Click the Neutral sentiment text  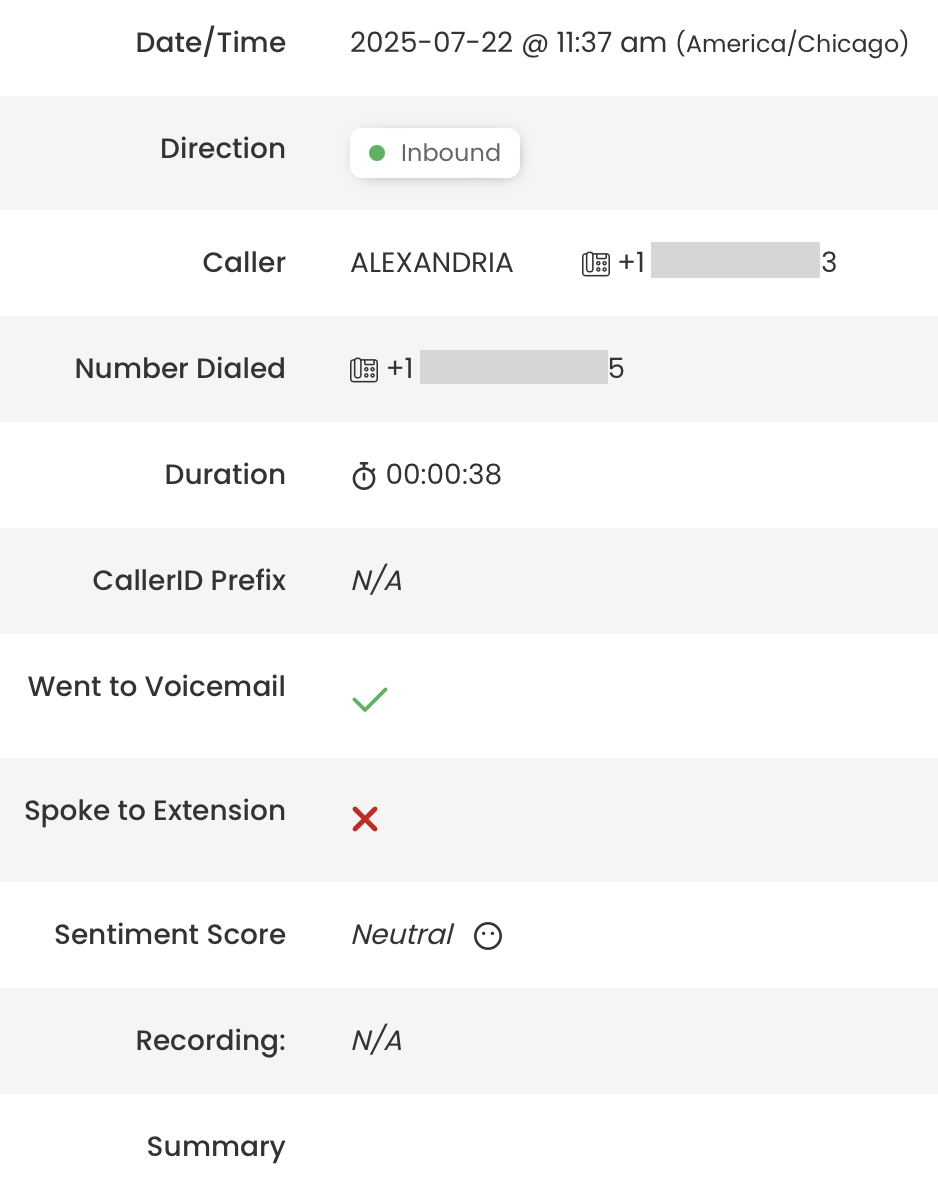(x=402, y=935)
